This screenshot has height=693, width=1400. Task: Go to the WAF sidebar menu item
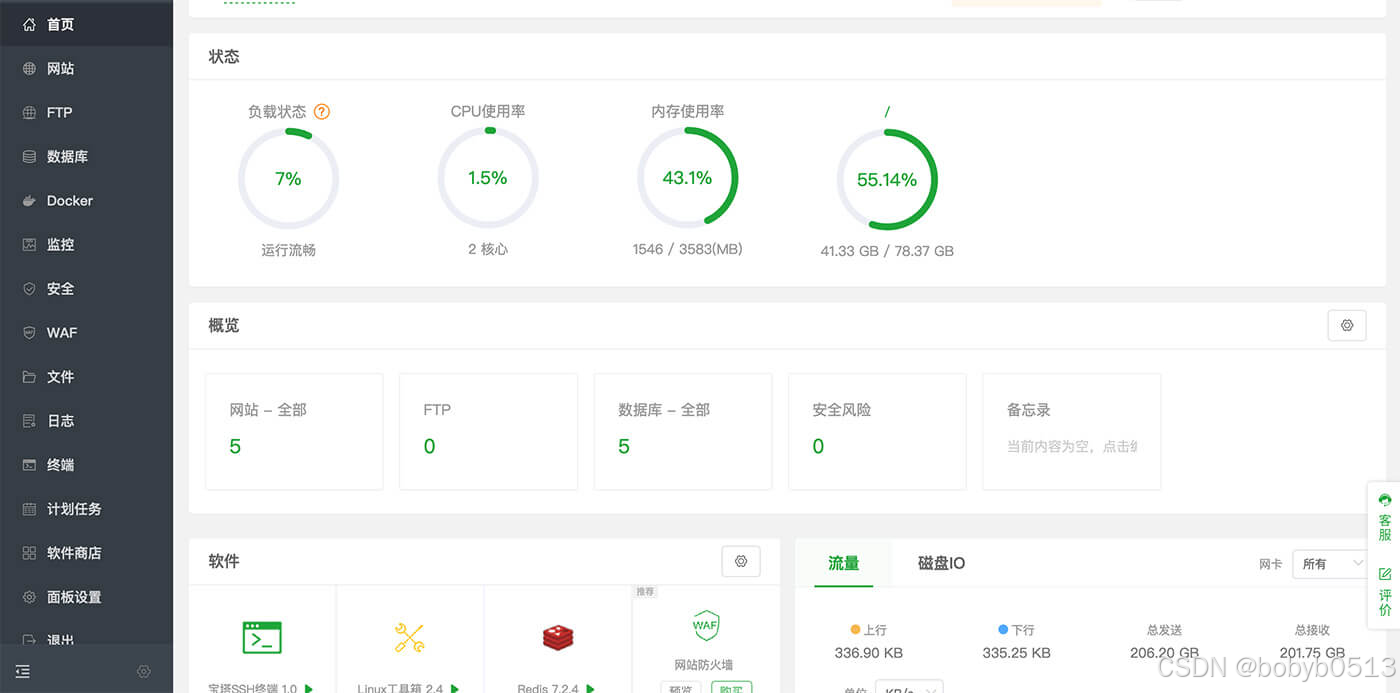(86, 332)
